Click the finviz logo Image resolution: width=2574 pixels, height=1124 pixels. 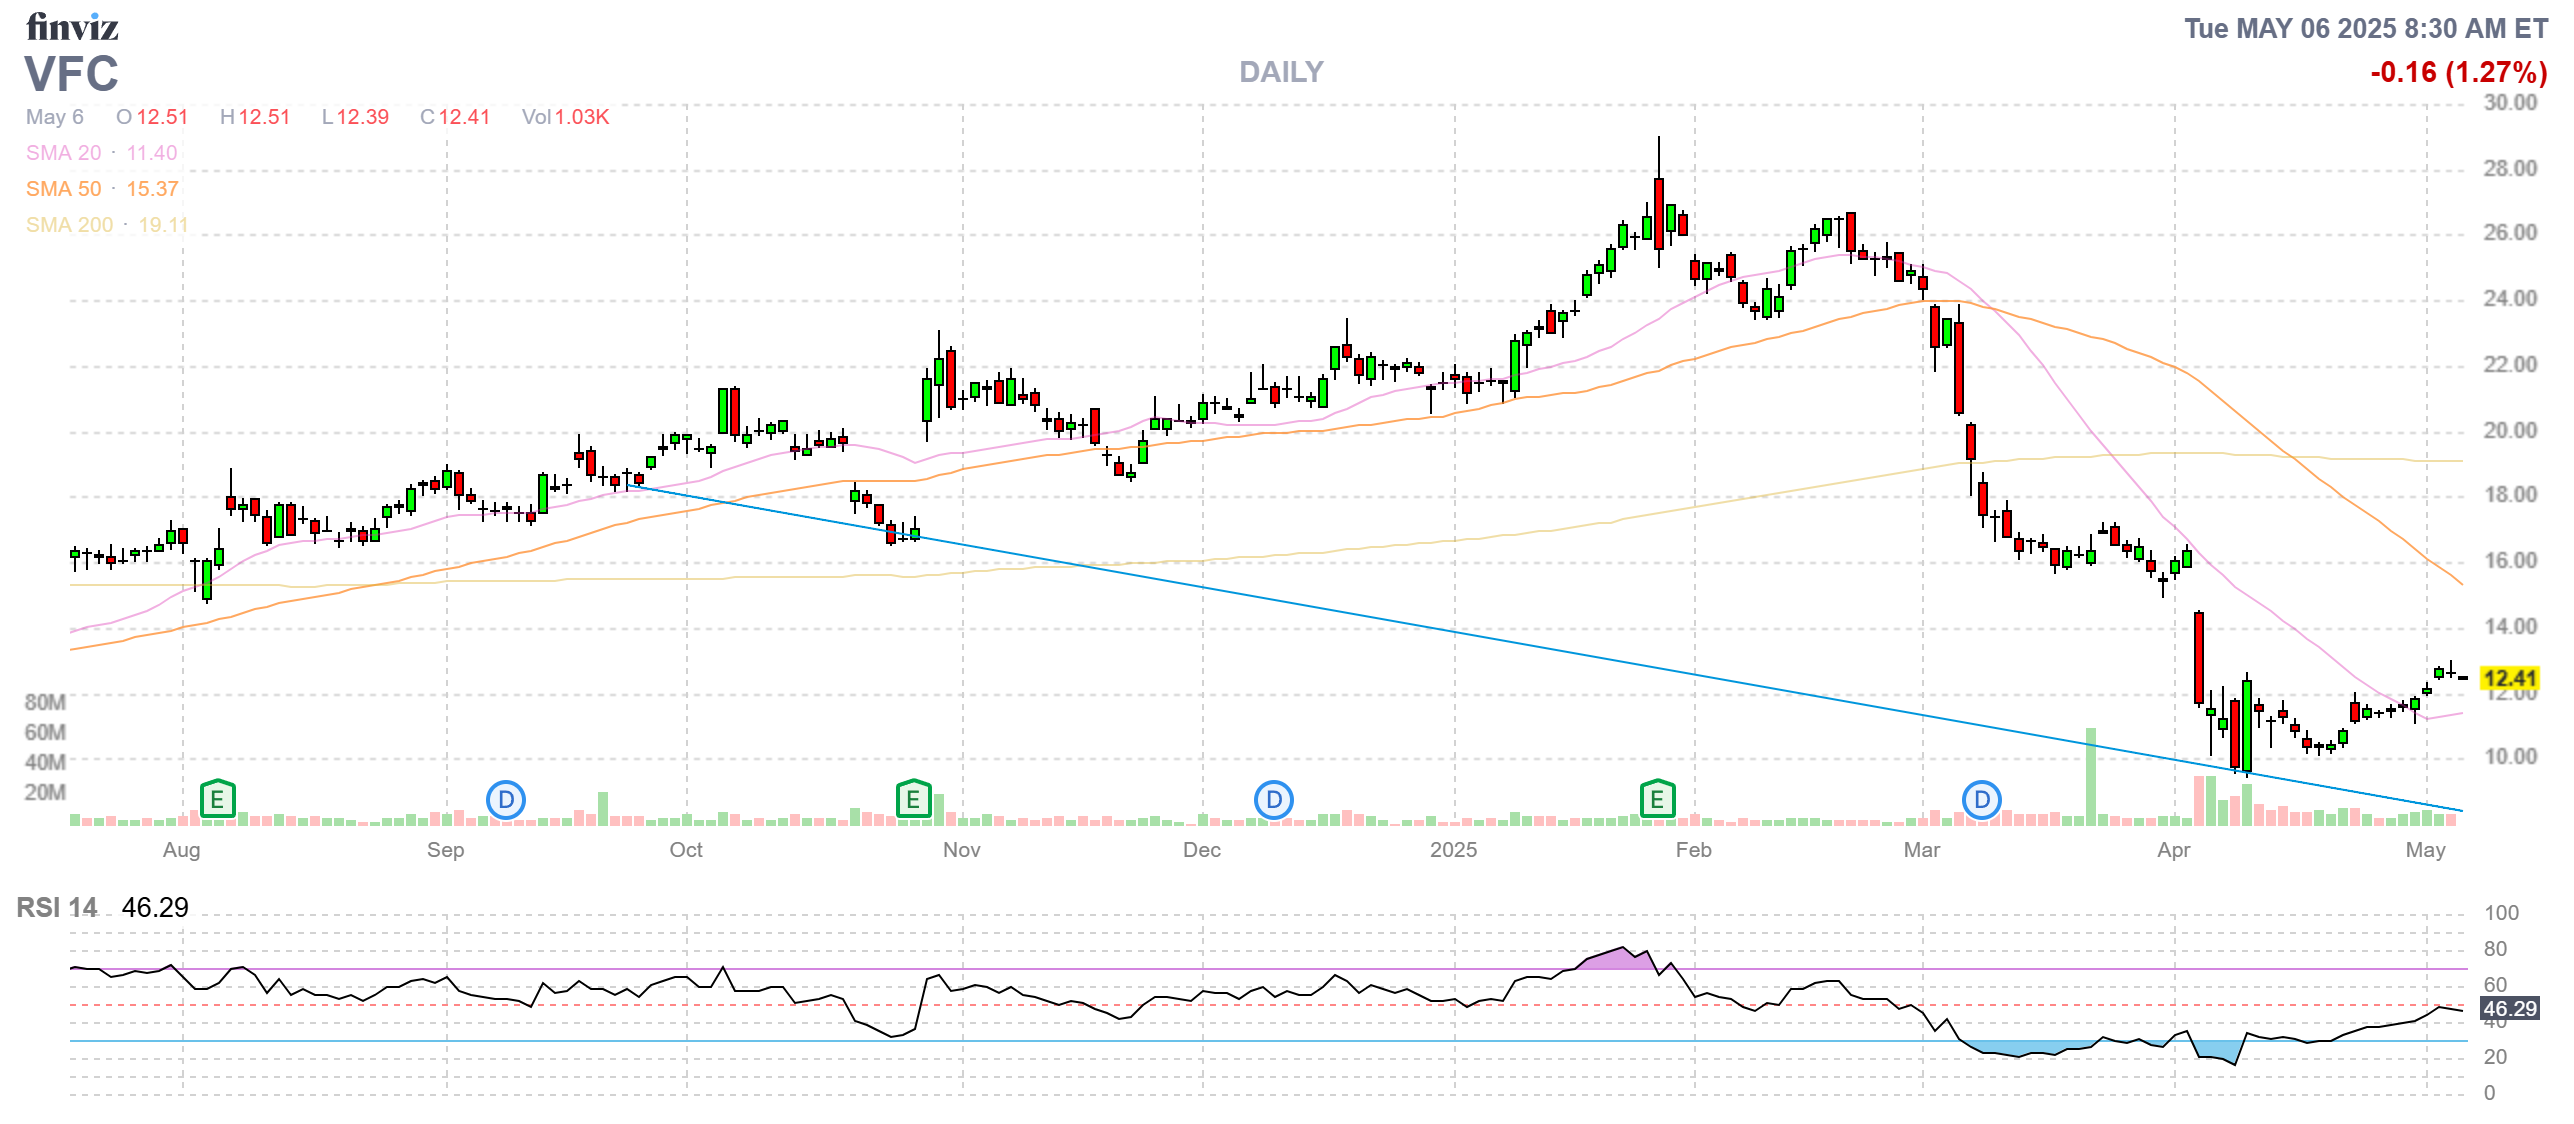[x=72, y=27]
